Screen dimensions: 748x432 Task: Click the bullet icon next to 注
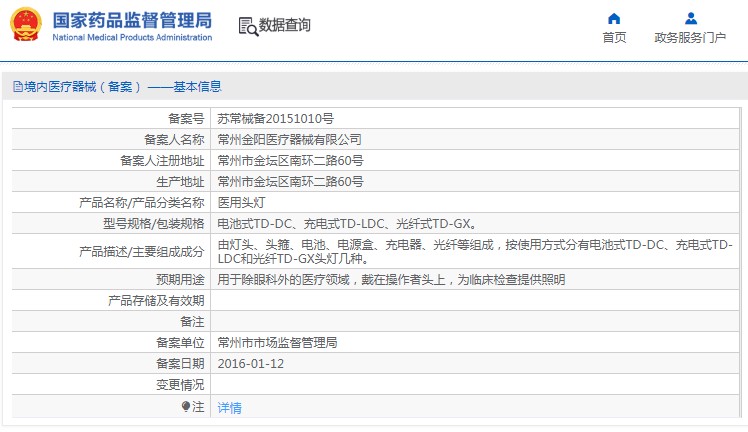point(186,407)
